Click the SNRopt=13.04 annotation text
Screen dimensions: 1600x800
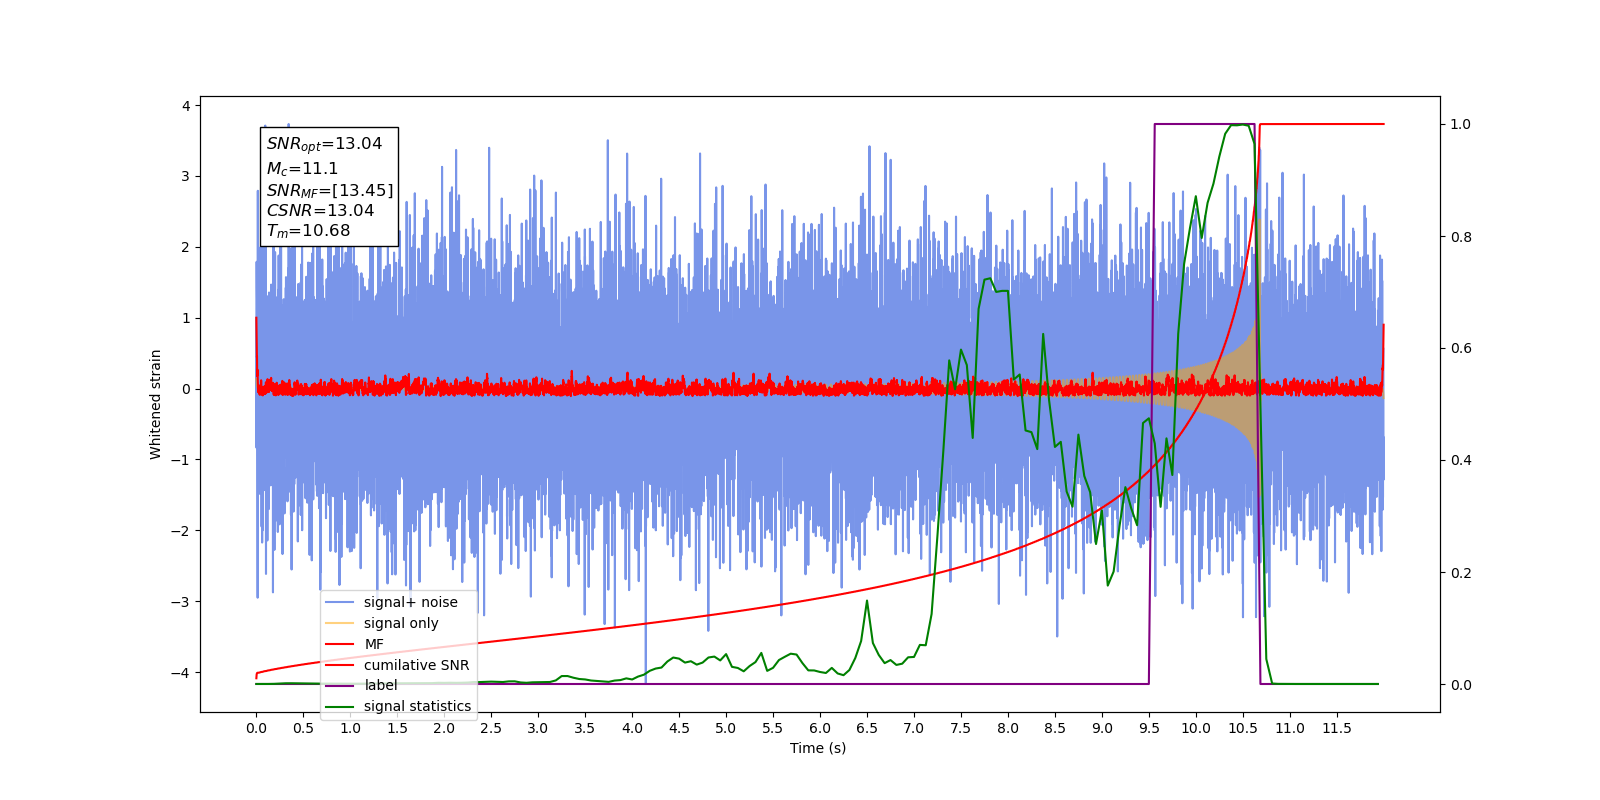pos(324,144)
